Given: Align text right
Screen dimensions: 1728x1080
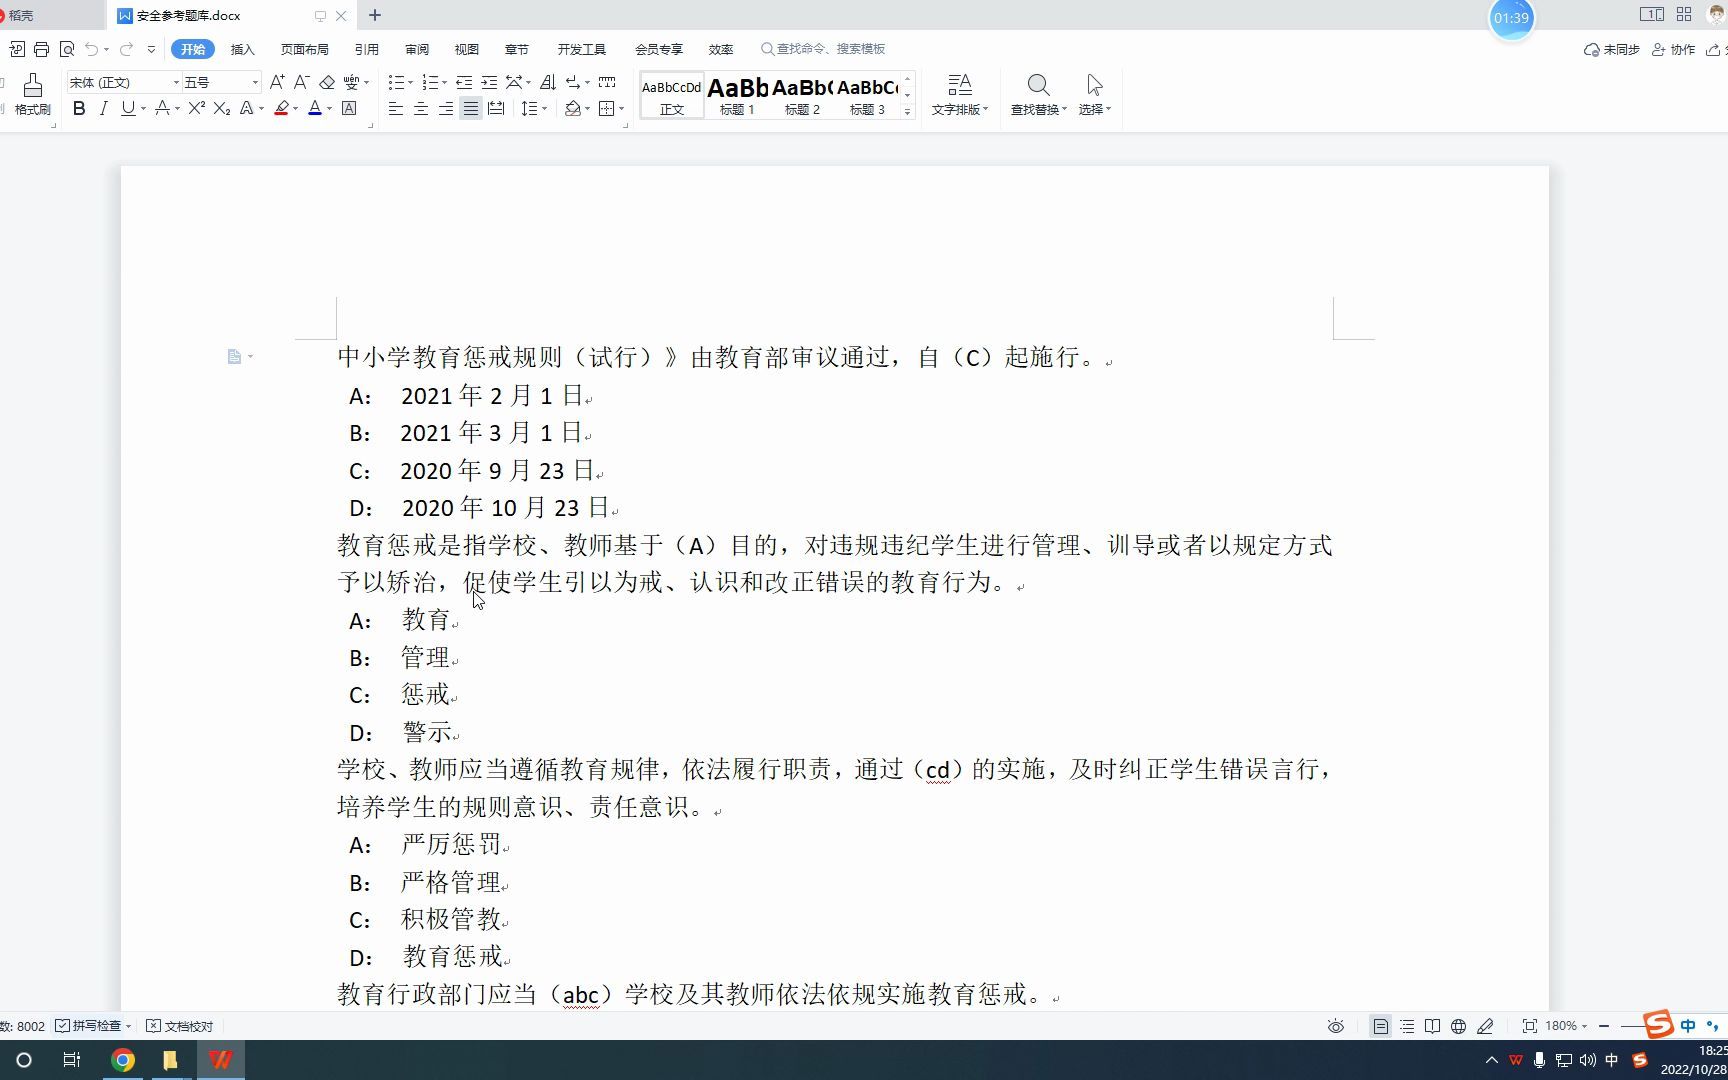Looking at the screenshot, I should pos(446,109).
